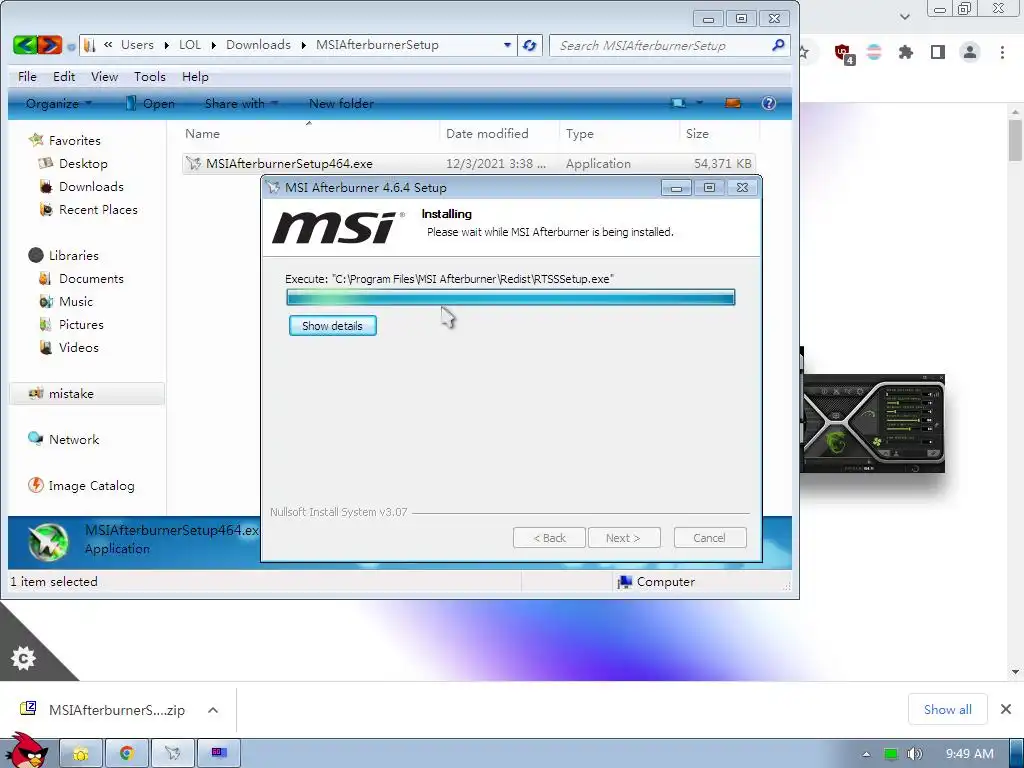
Task: Open the Explorer help icon
Action: click(x=769, y=103)
